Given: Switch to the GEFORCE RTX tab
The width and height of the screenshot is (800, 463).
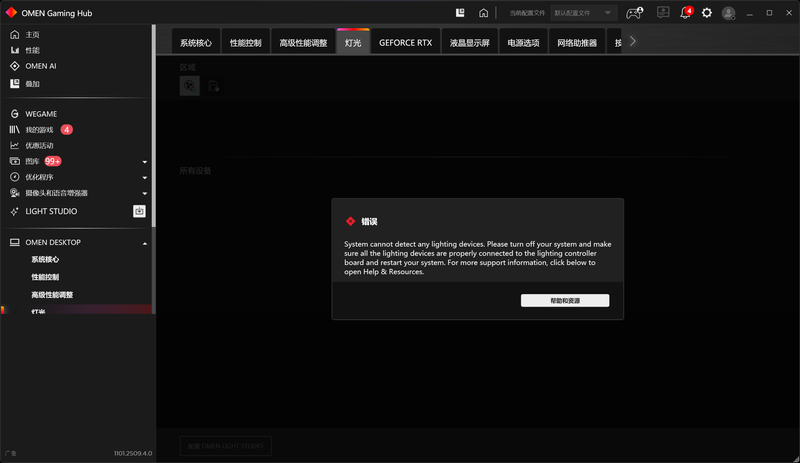Looking at the screenshot, I should [x=405, y=43].
